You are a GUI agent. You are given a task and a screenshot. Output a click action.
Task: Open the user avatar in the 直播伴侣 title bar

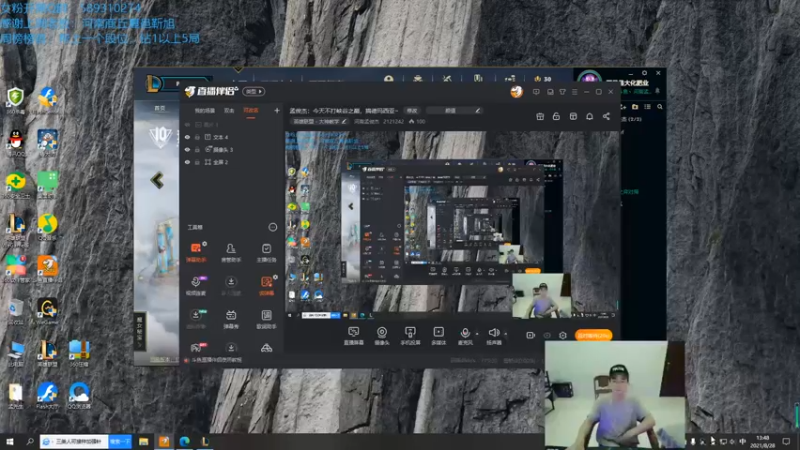click(516, 92)
